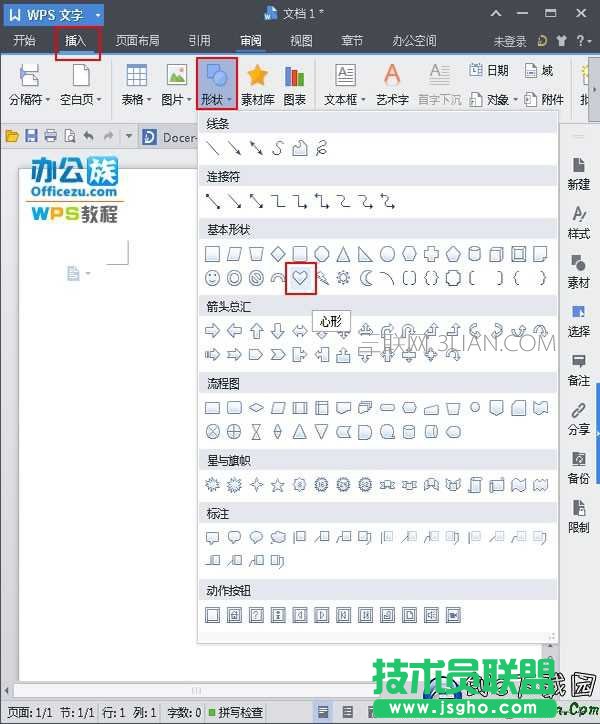The image size is (600, 724).
Task: Choose the rectangular callout shape
Action: [212, 537]
